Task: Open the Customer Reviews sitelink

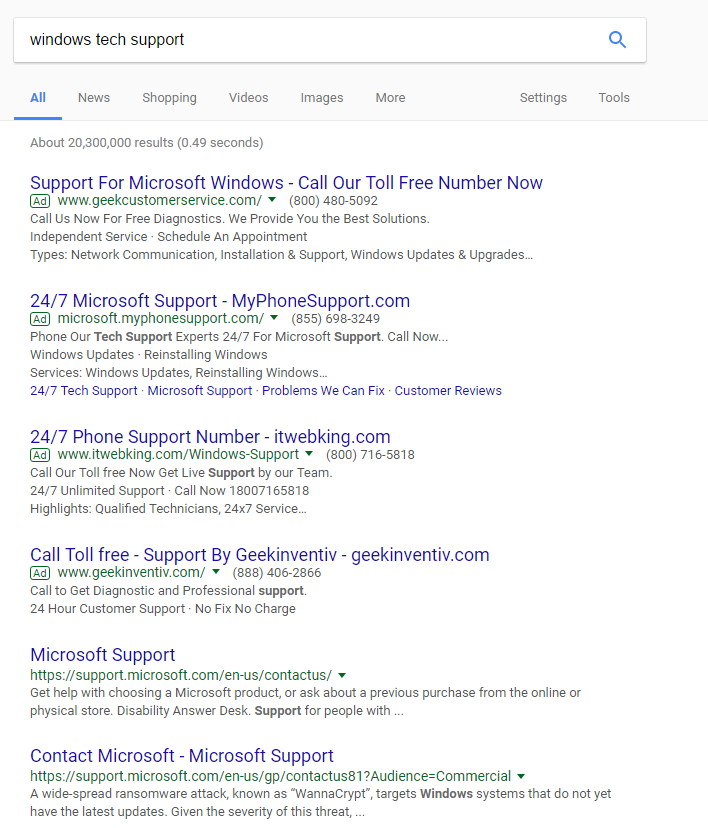Action: point(448,391)
